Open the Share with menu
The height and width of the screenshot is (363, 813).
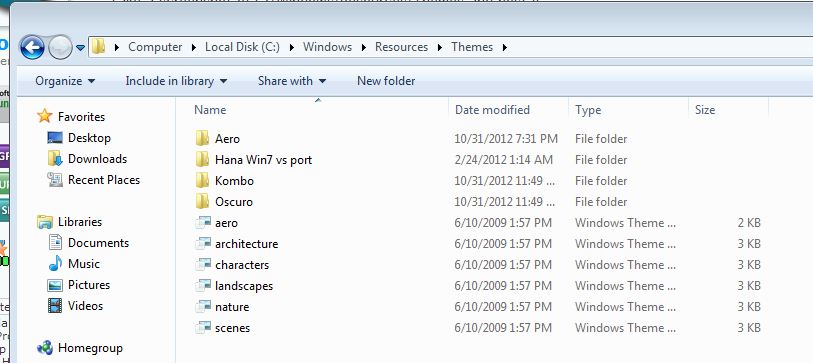tap(292, 81)
